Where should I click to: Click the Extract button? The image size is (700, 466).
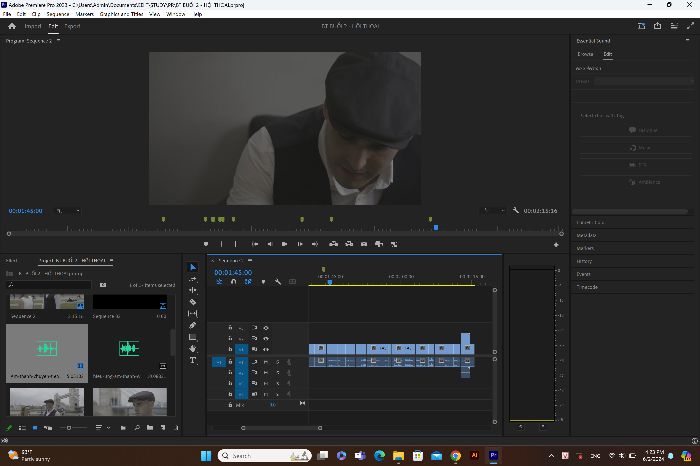(x=349, y=244)
